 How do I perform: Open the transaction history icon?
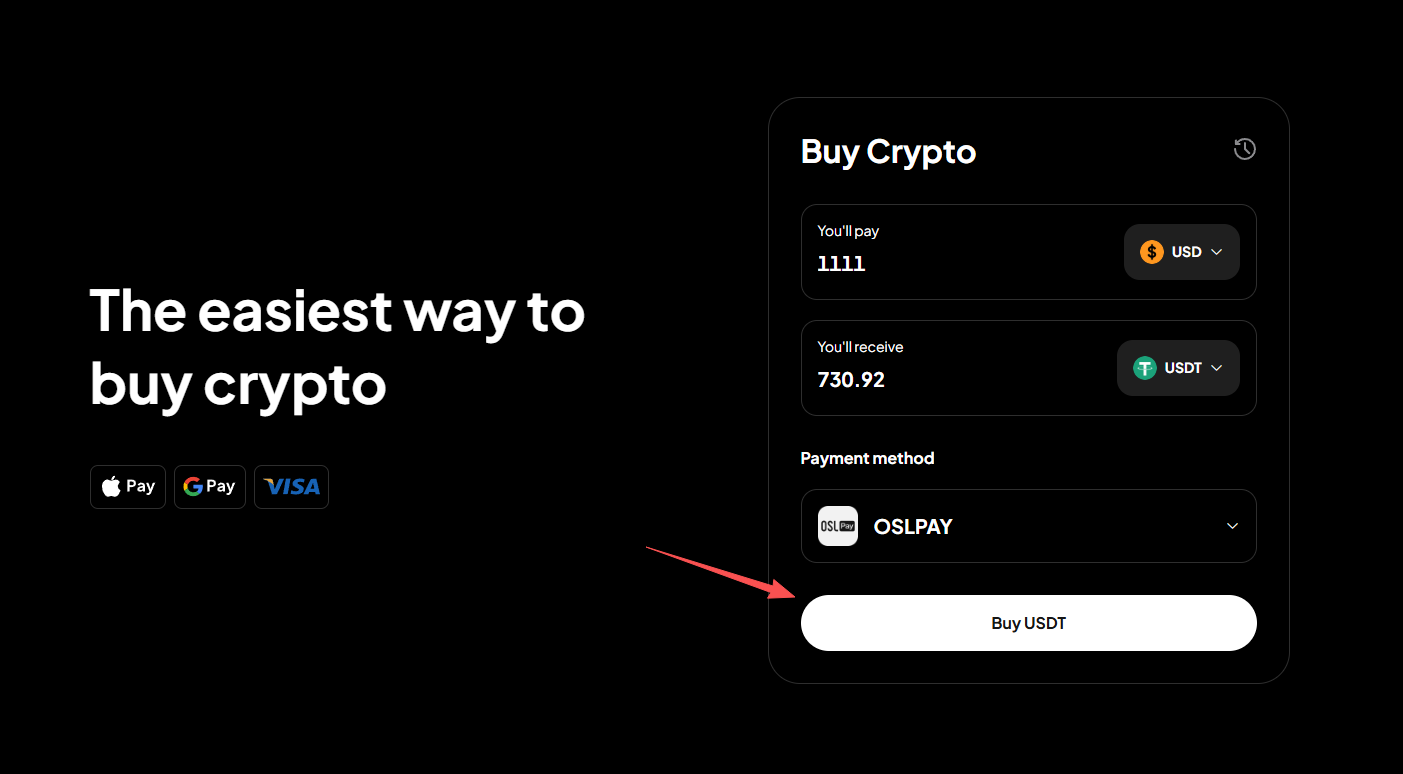coord(1244,150)
